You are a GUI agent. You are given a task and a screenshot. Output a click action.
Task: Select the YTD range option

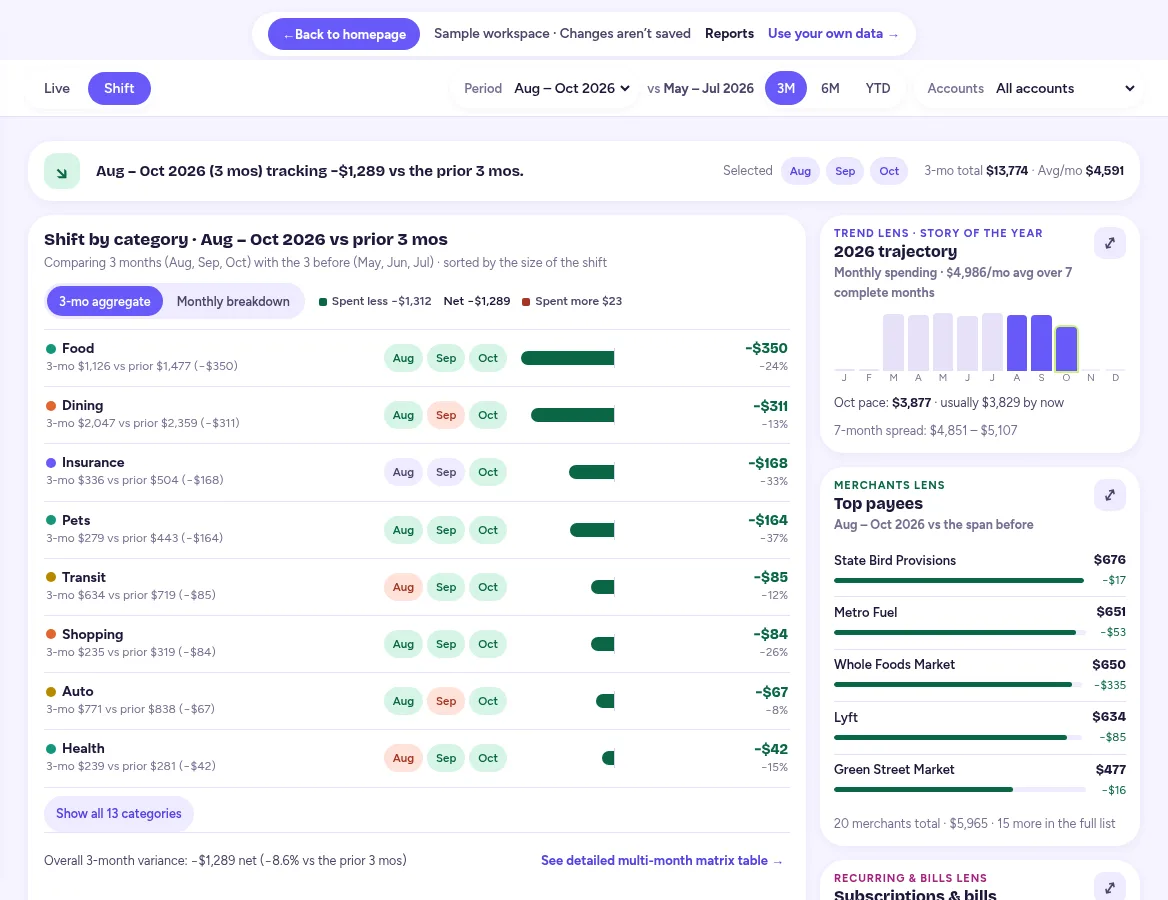coord(877,89)
